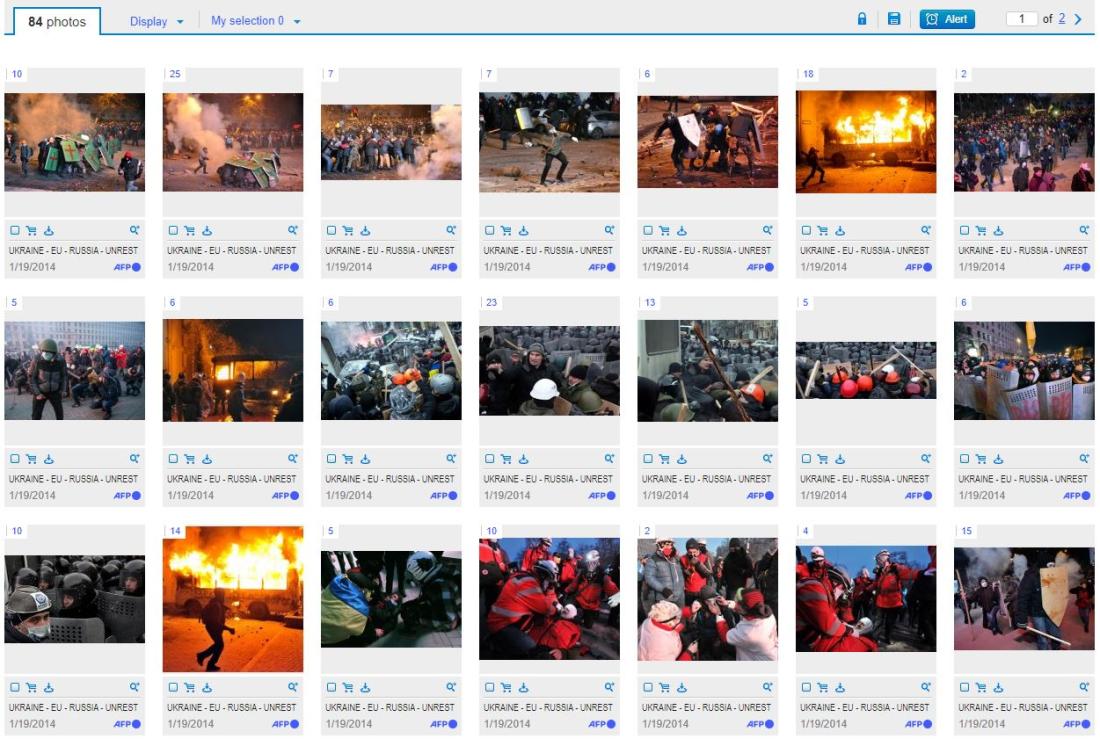The height and width of the screenshot is (739, 1100).
Task: Zoom the 18-photo burning bus set
Action: 925,230
